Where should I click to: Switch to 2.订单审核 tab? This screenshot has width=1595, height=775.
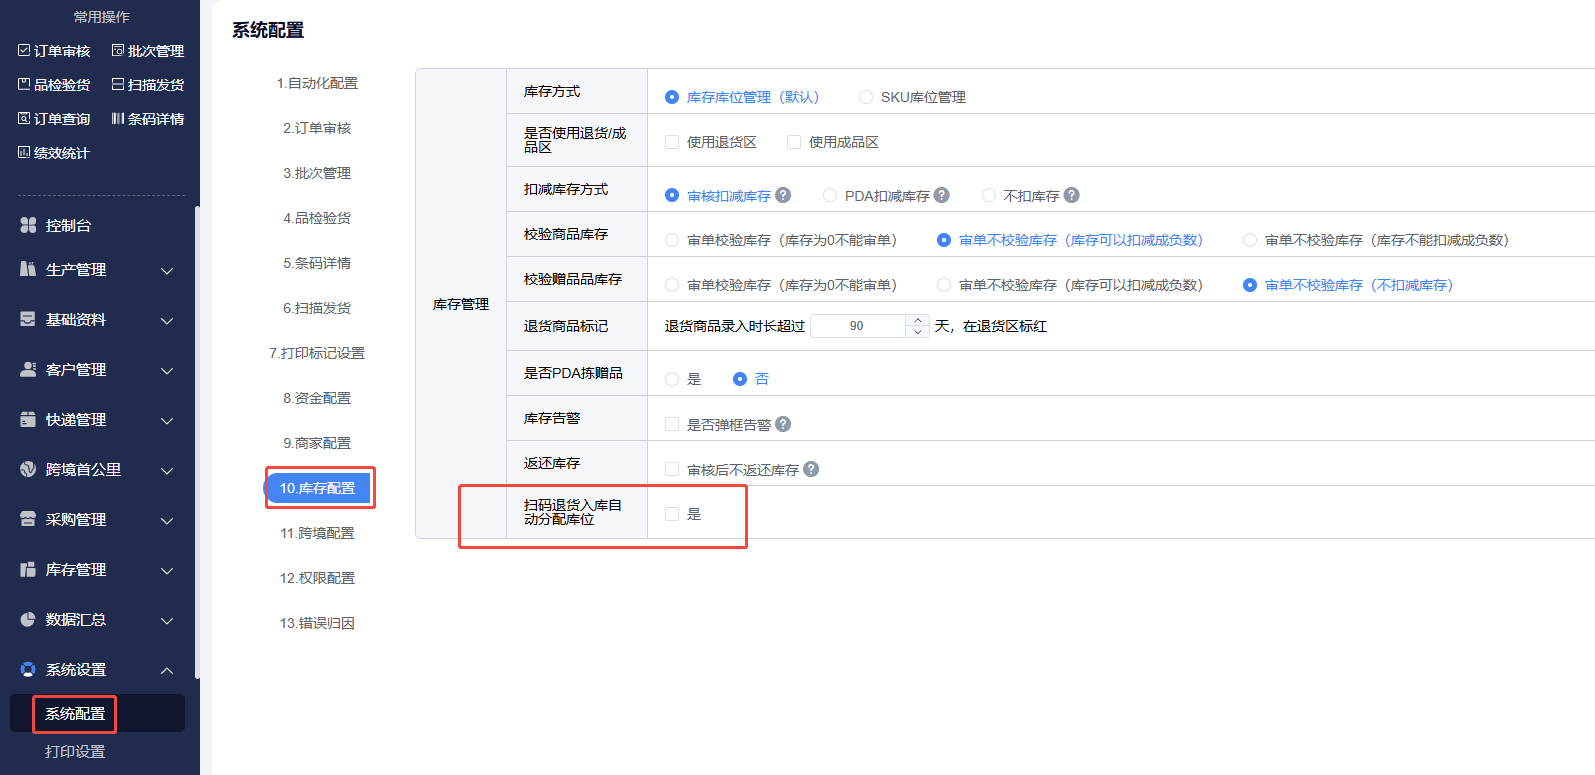click(317, 128)
